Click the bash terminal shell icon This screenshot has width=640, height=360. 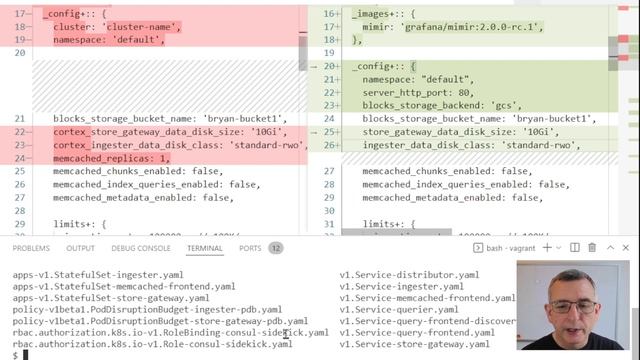478,248
